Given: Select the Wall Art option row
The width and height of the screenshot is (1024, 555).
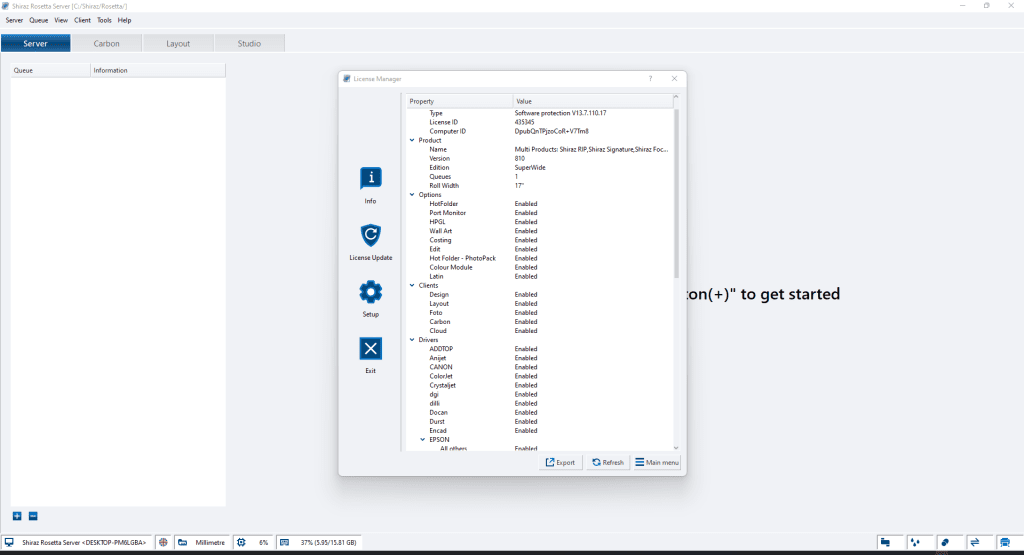Looking at the screenshot, I should pyautogui.click(x=539, y=231).
